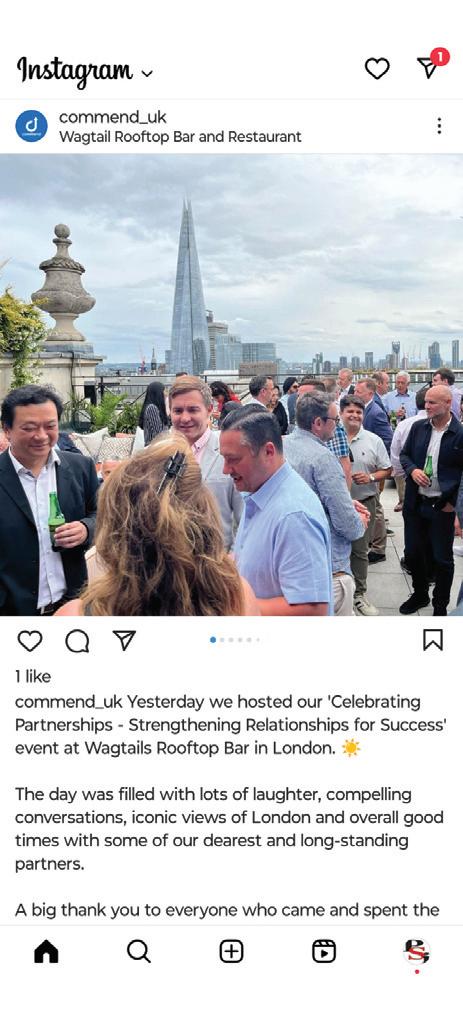The width and height of the screenshot is (463, 1028).
Task: Open notifications heart icon in header
Action: (376, 68)
